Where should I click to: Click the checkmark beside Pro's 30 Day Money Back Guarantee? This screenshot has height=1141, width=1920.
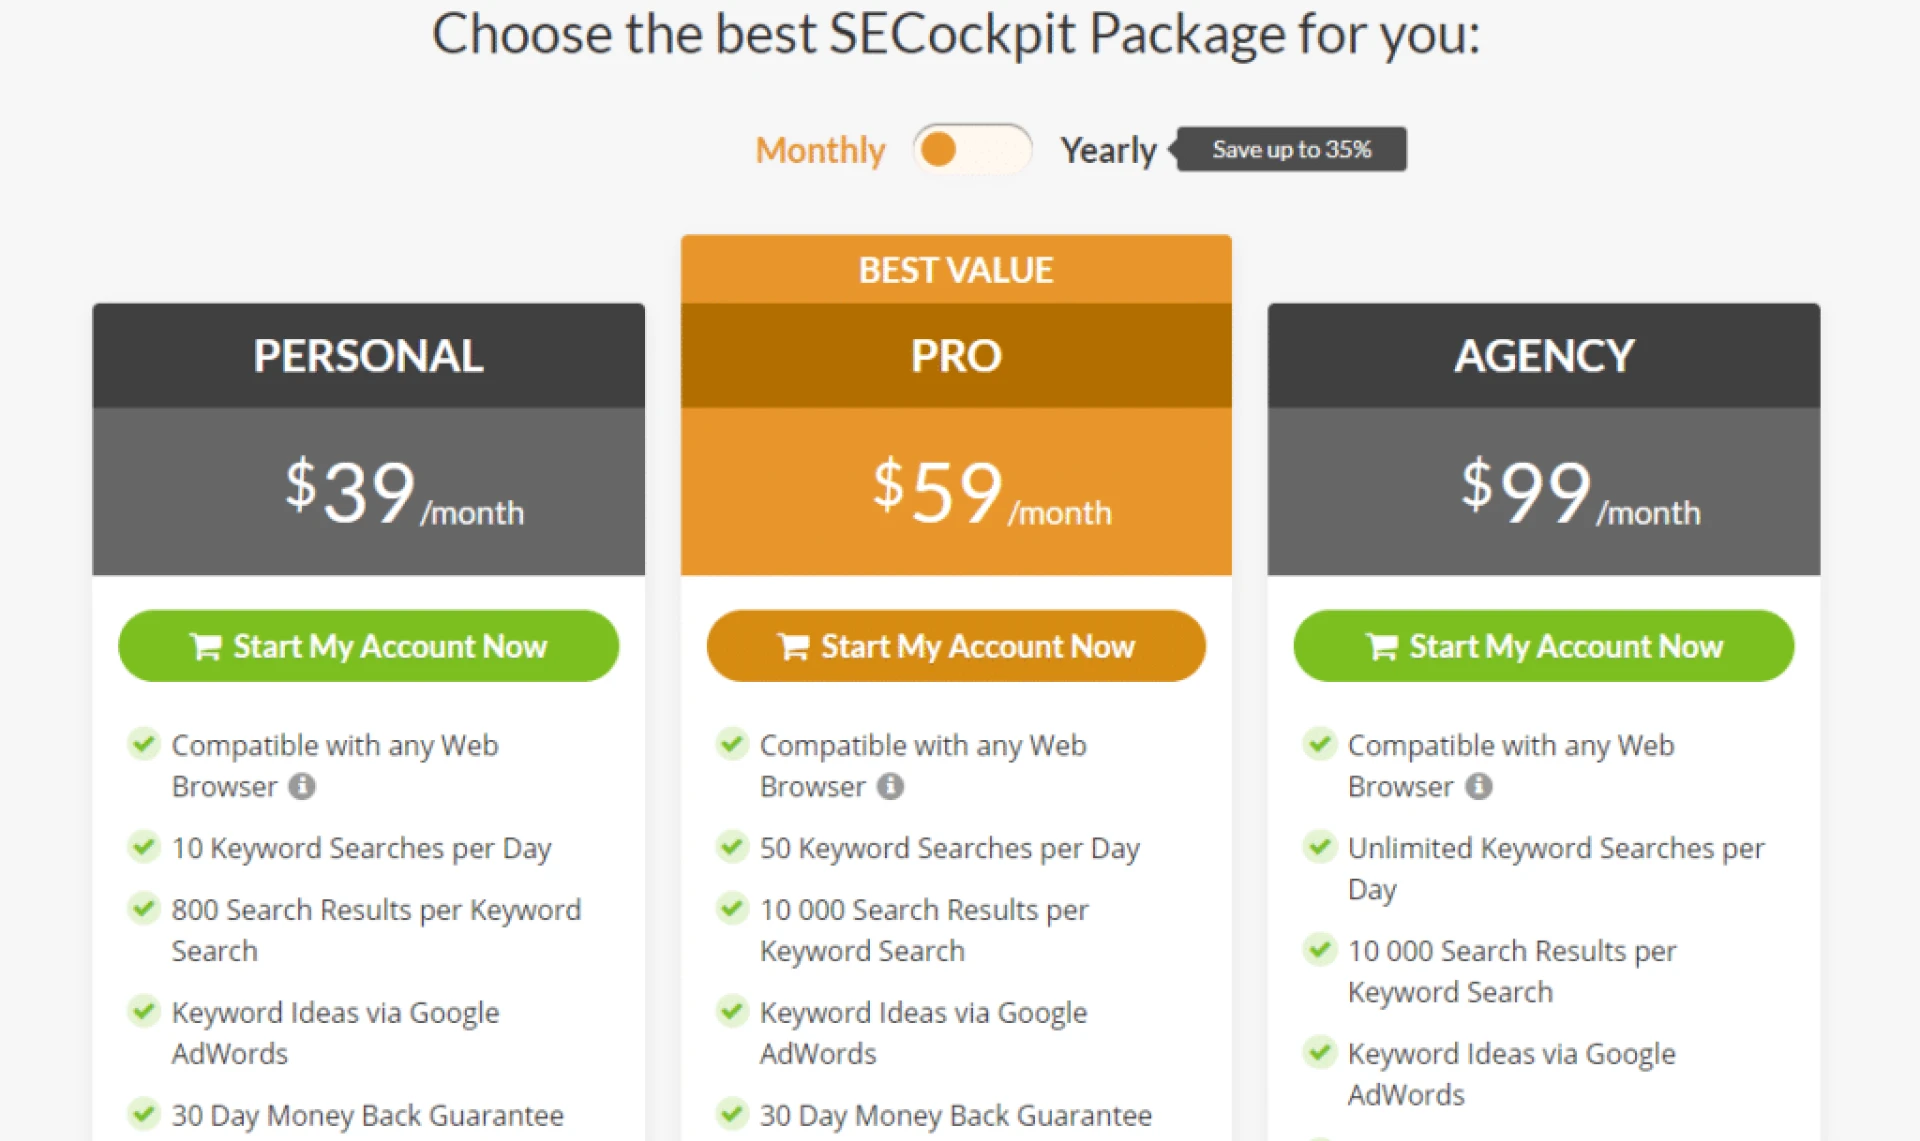click(731, 1114)
